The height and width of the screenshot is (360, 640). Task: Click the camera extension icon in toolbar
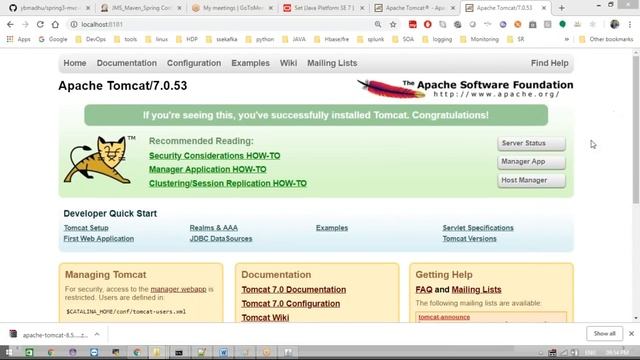533,24
